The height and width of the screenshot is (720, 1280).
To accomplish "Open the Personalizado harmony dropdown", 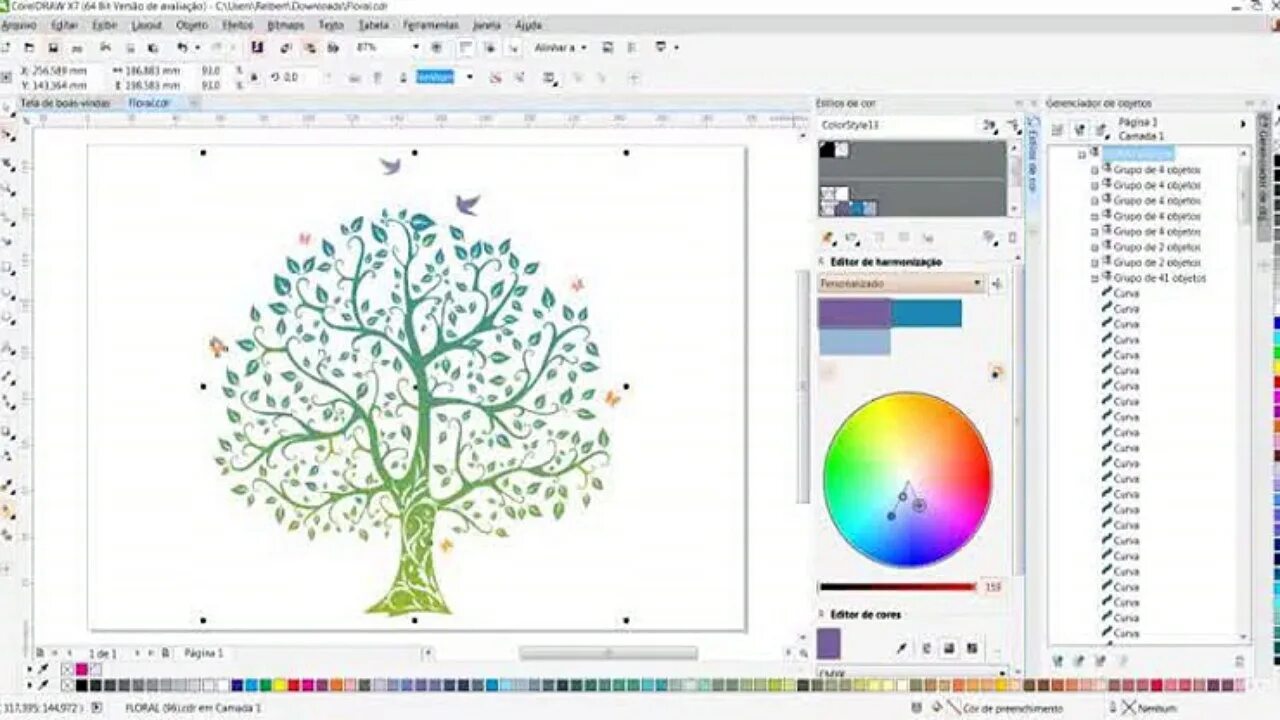I will (978, 283).
